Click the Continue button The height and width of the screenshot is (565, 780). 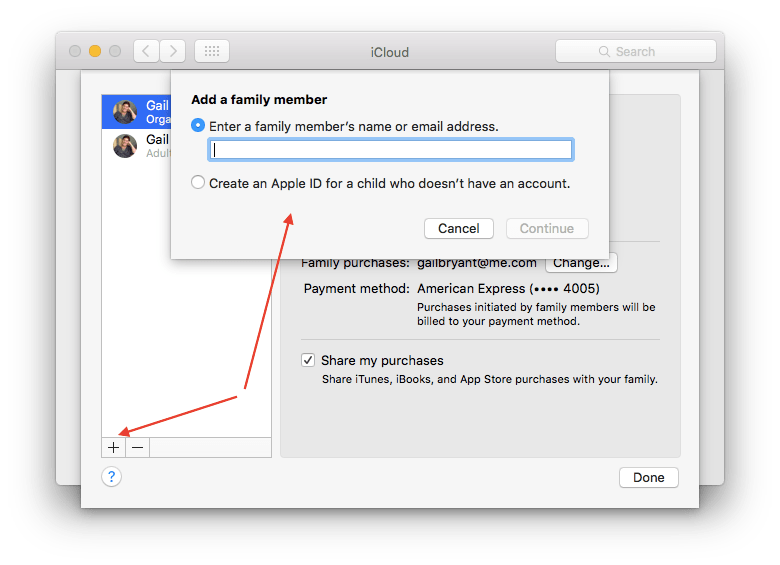[x=547, y=228]
